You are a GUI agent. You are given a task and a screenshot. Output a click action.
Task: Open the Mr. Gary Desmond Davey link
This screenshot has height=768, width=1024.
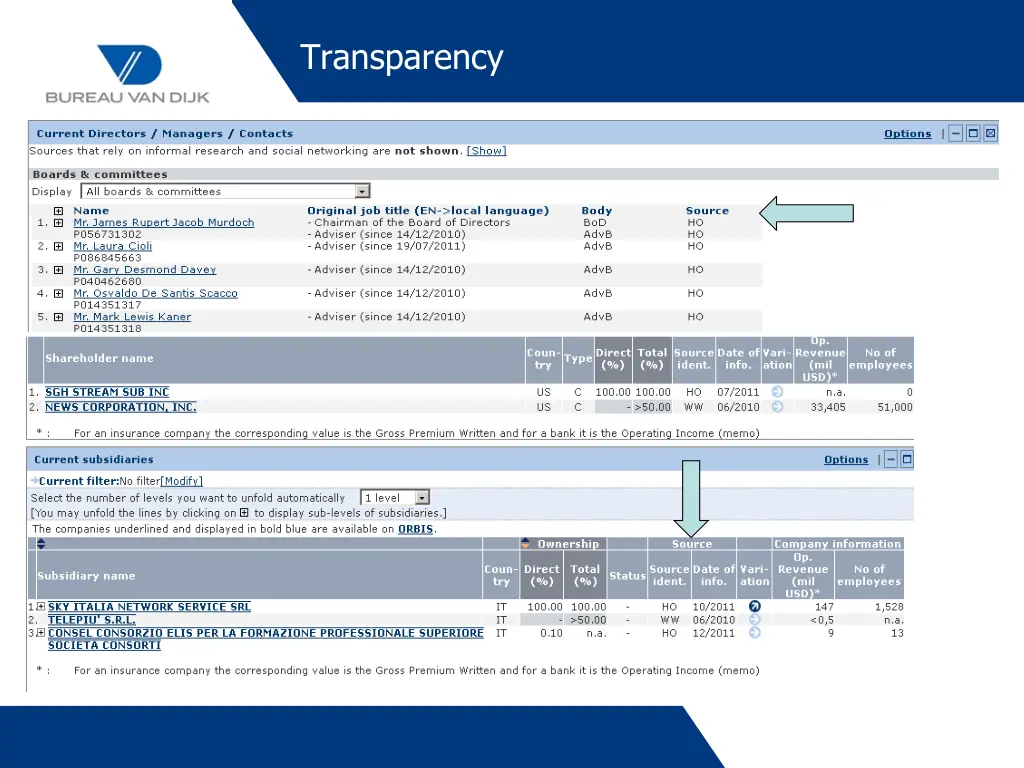[x=144, y=270]
